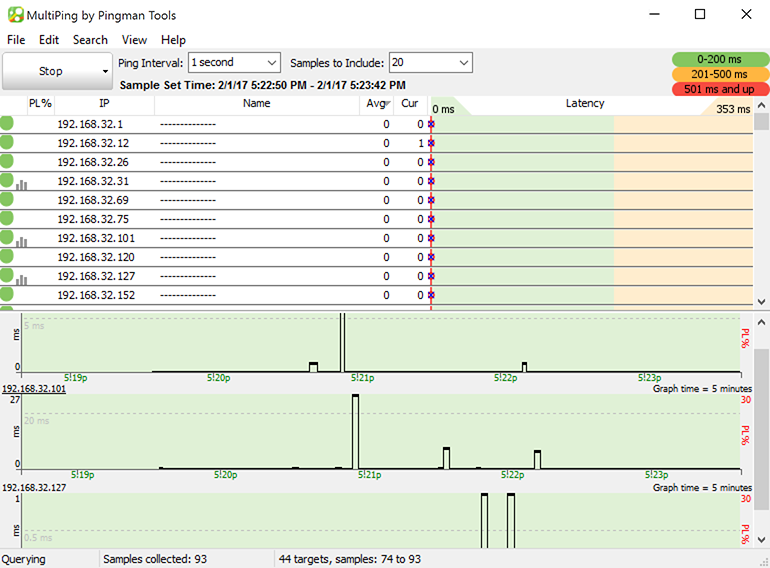Click the green 0-200 ms legend swatch
Screen dimensions: 770x568
coord(720,59)
